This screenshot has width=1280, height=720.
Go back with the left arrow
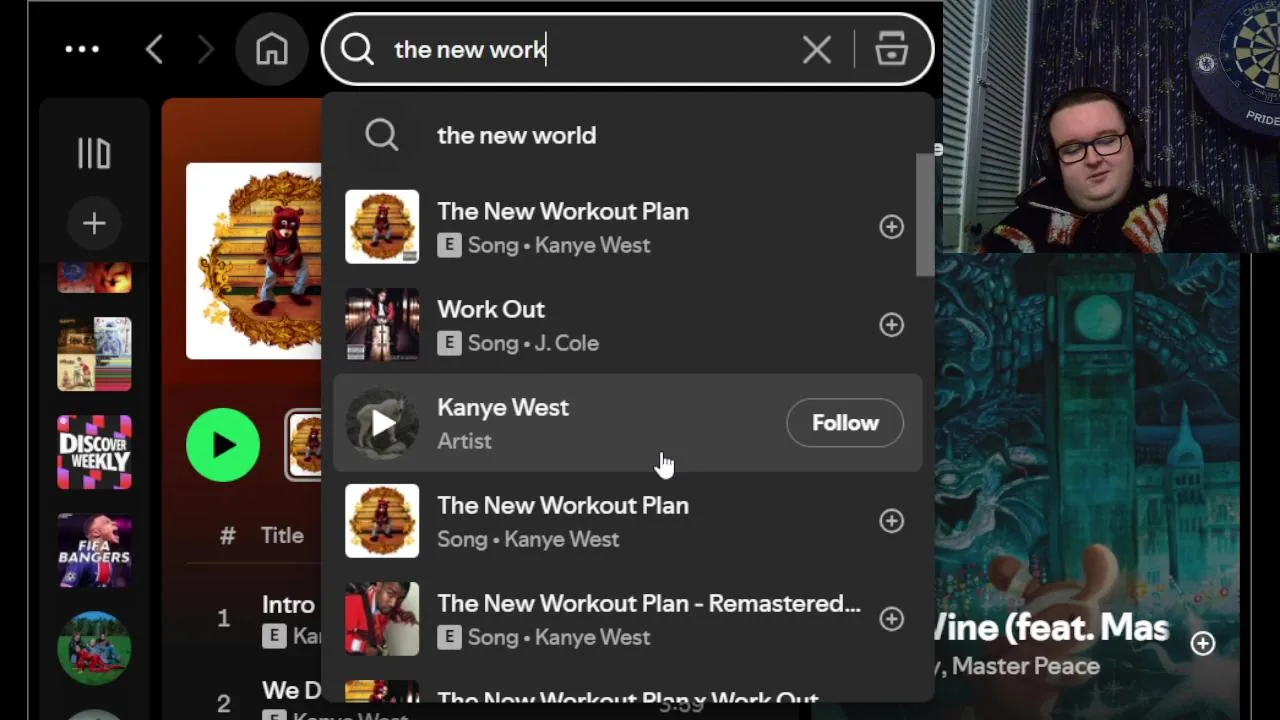154,49
